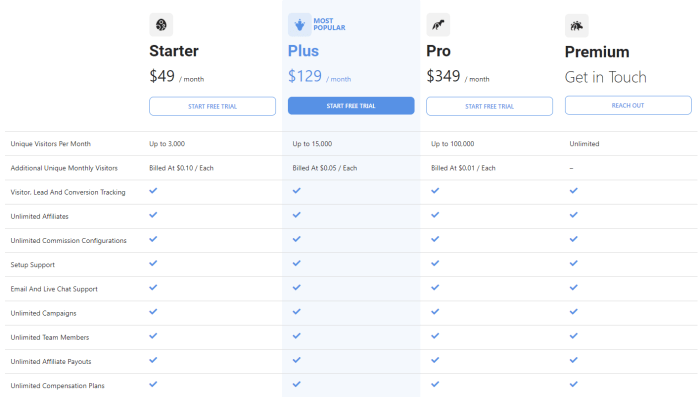Click Plus checkmark for Setup Support
The image size is (700, 397).
tap(296, 263)
